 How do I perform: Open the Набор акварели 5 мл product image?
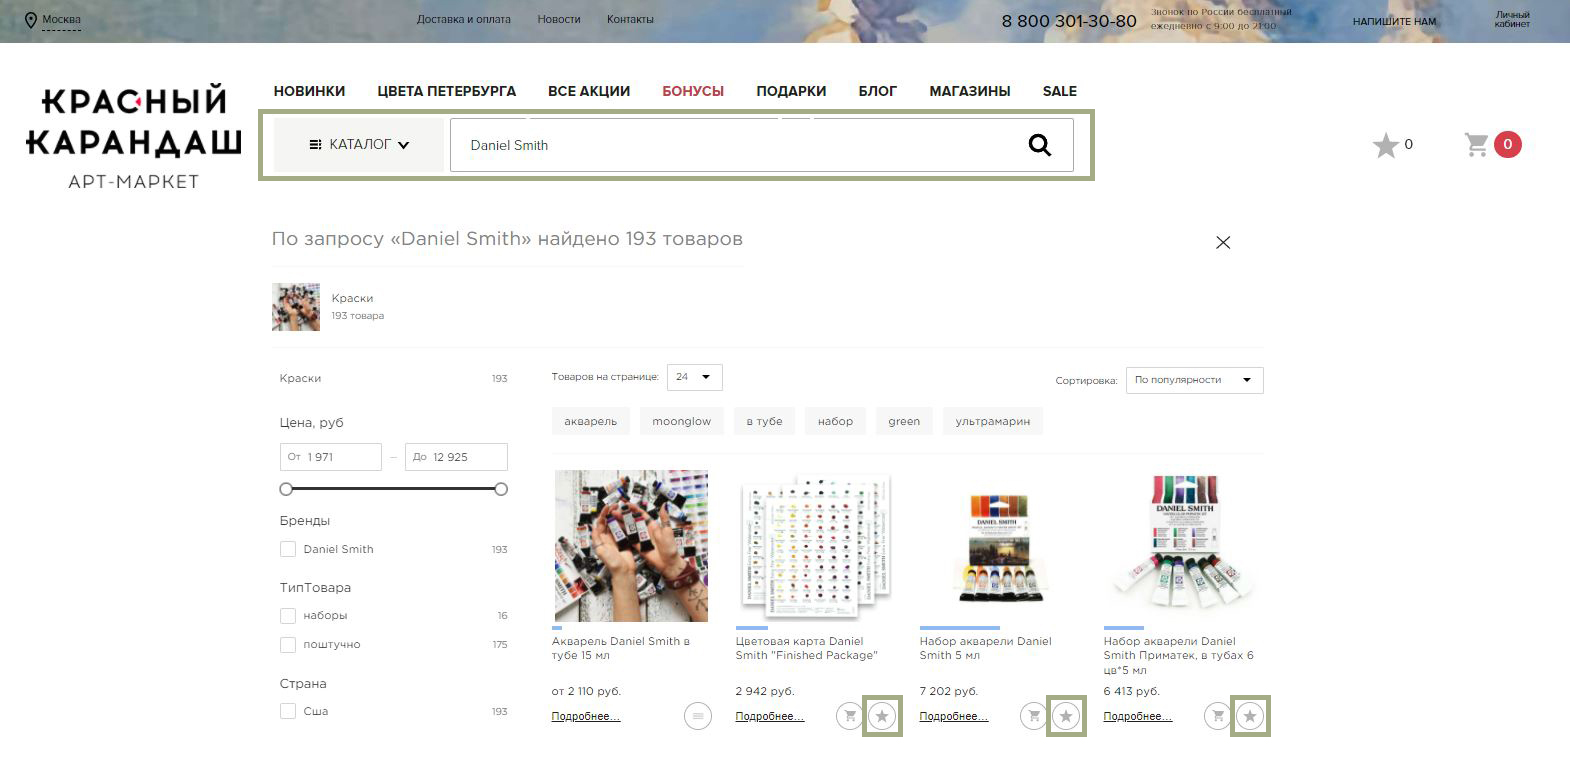pos(998,546)
